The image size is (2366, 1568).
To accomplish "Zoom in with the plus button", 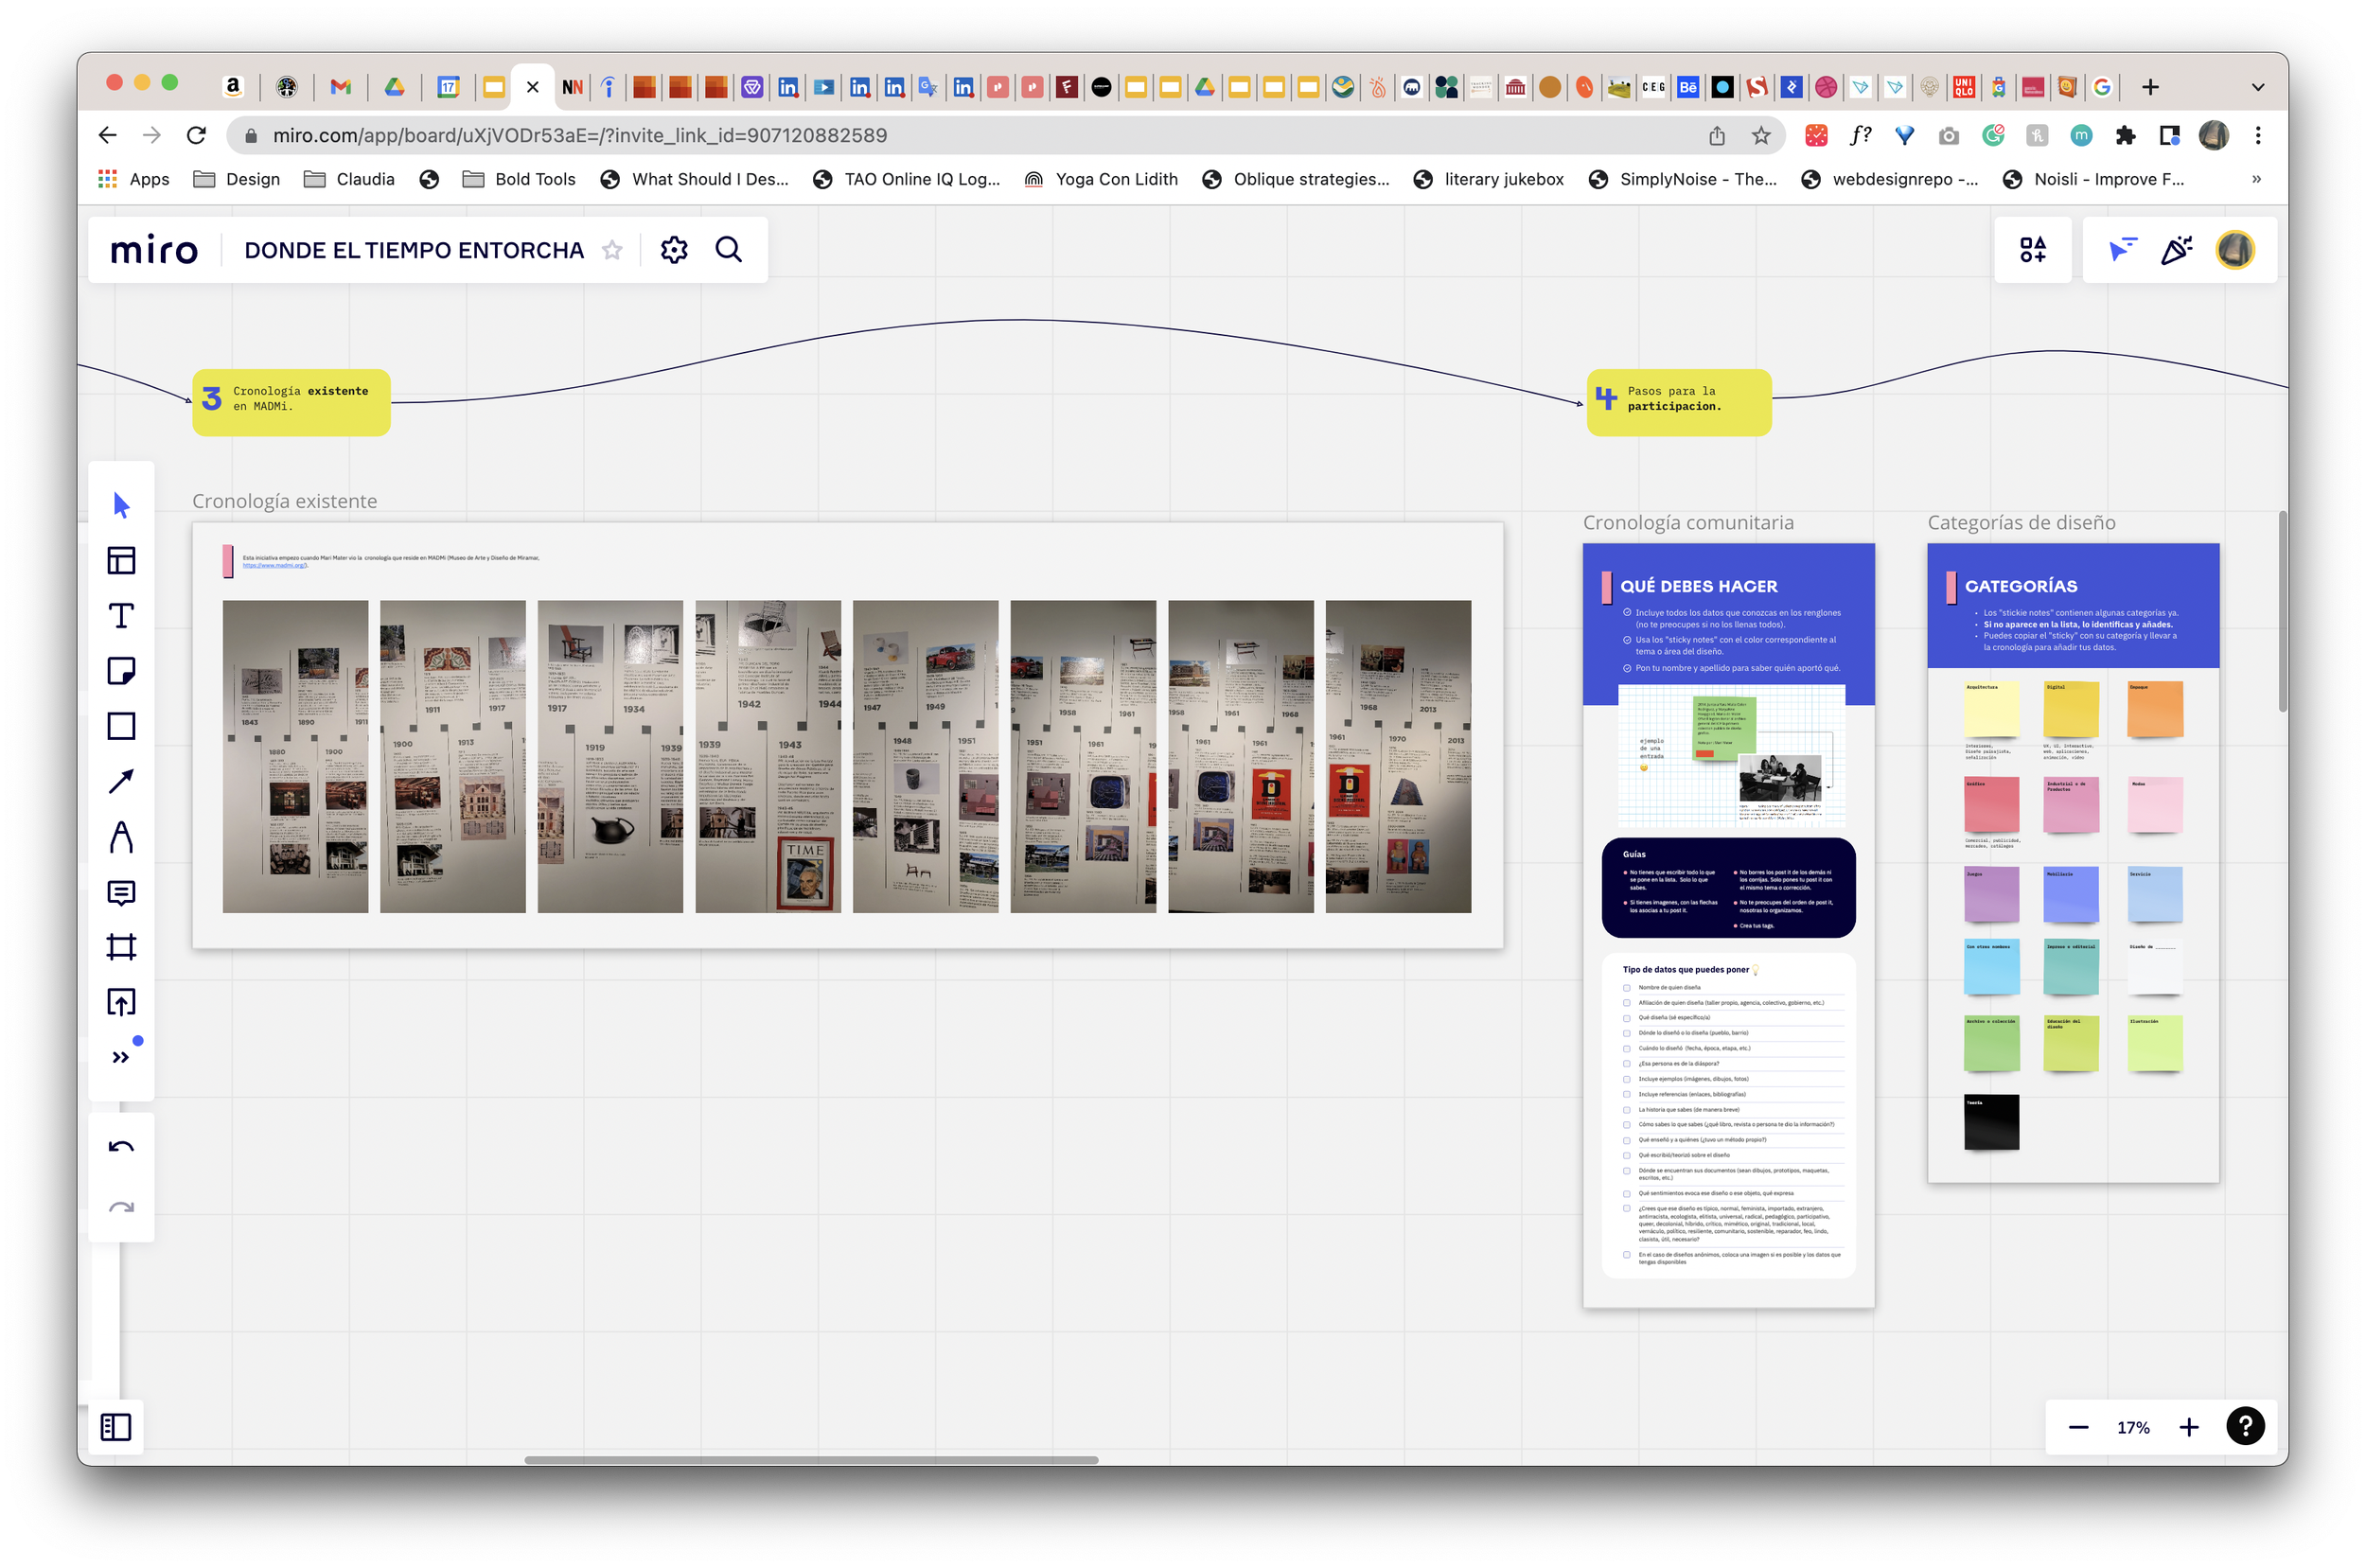I will 2189,1427.
